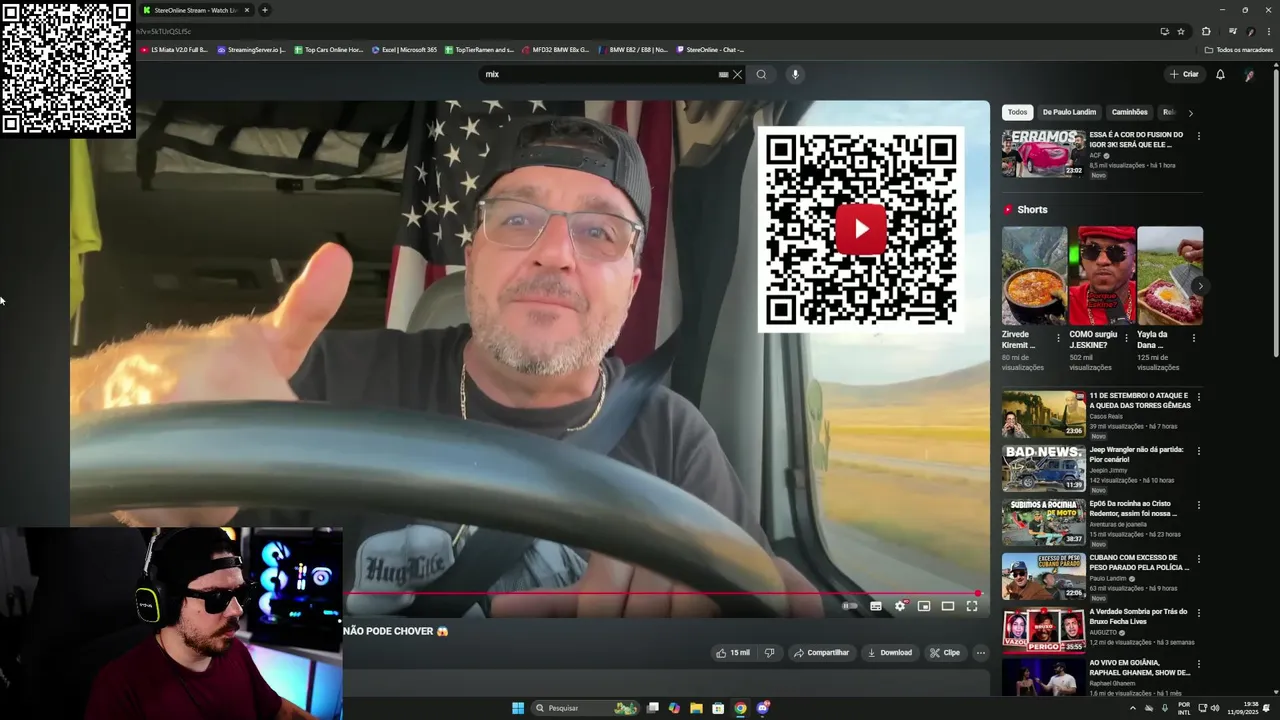This screenshot has width=1280, height=720.
Task: Show next Shorts with arrow button
Action: (1199, 286)
